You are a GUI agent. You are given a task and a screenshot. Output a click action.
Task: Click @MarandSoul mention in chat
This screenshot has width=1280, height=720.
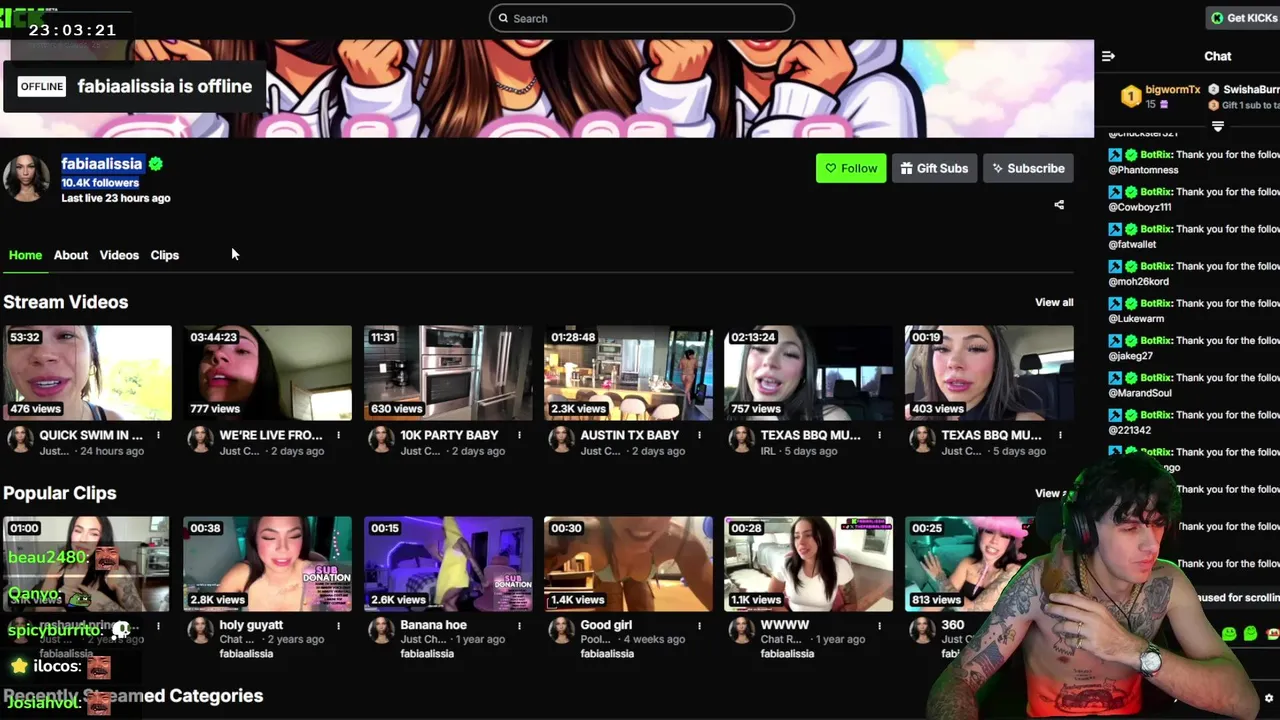tap(1140, 392)
